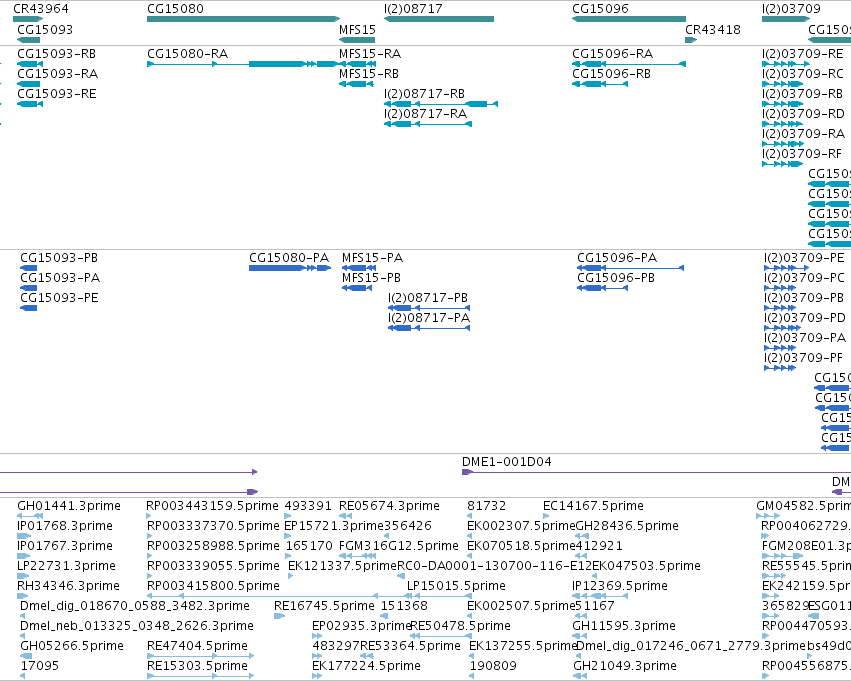851x681 pixels.
Task: Click the CG15093 gene label
Action: 45,29
